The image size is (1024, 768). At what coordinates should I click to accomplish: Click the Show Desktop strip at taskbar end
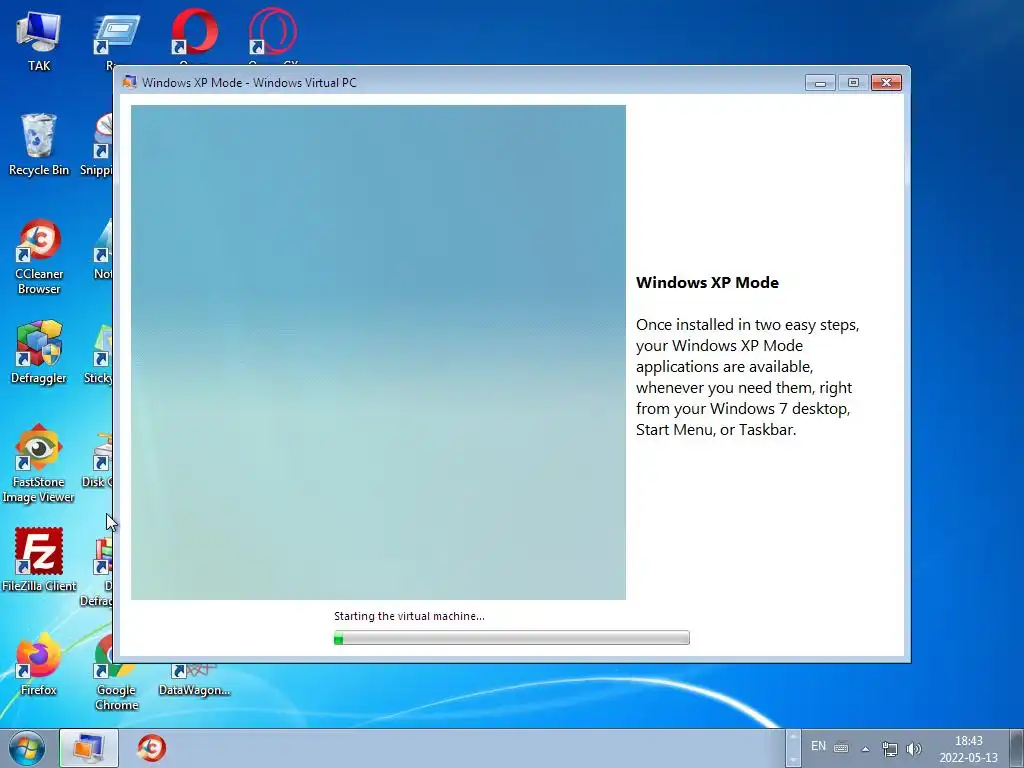tap(1017, 748)
